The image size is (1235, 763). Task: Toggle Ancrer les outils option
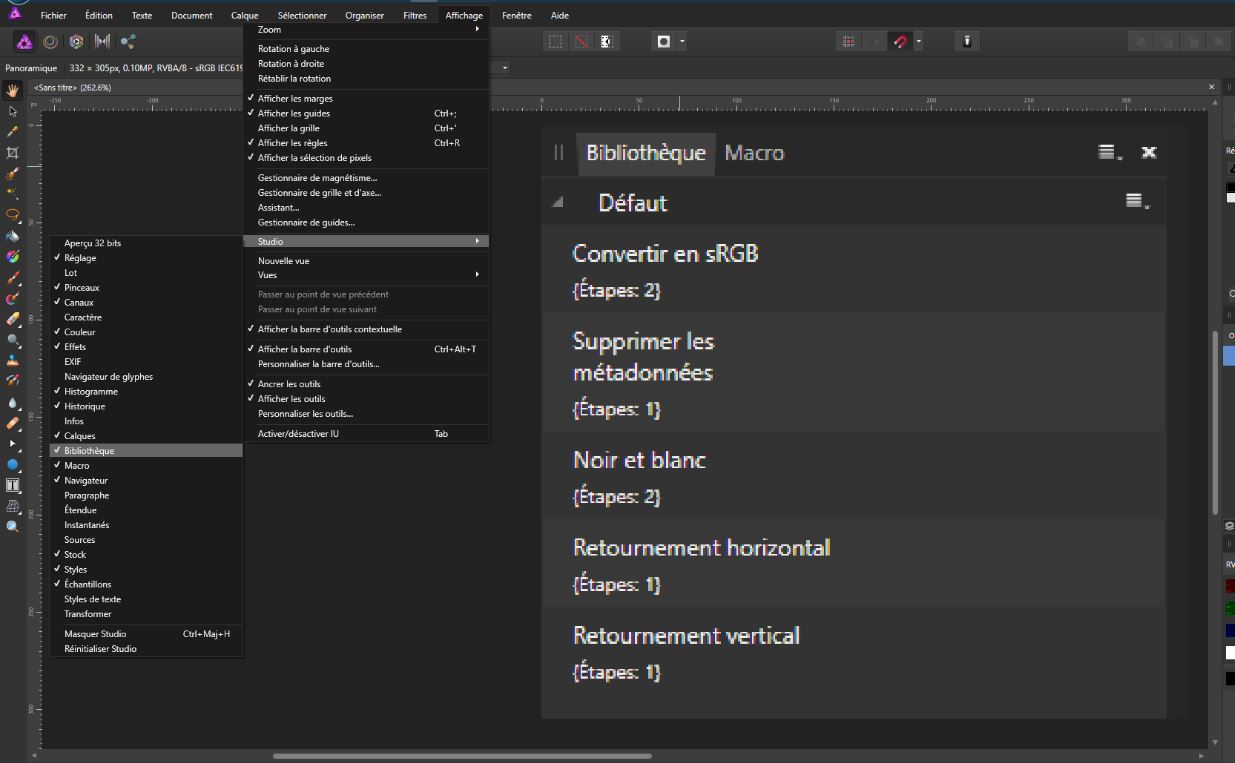366,384
